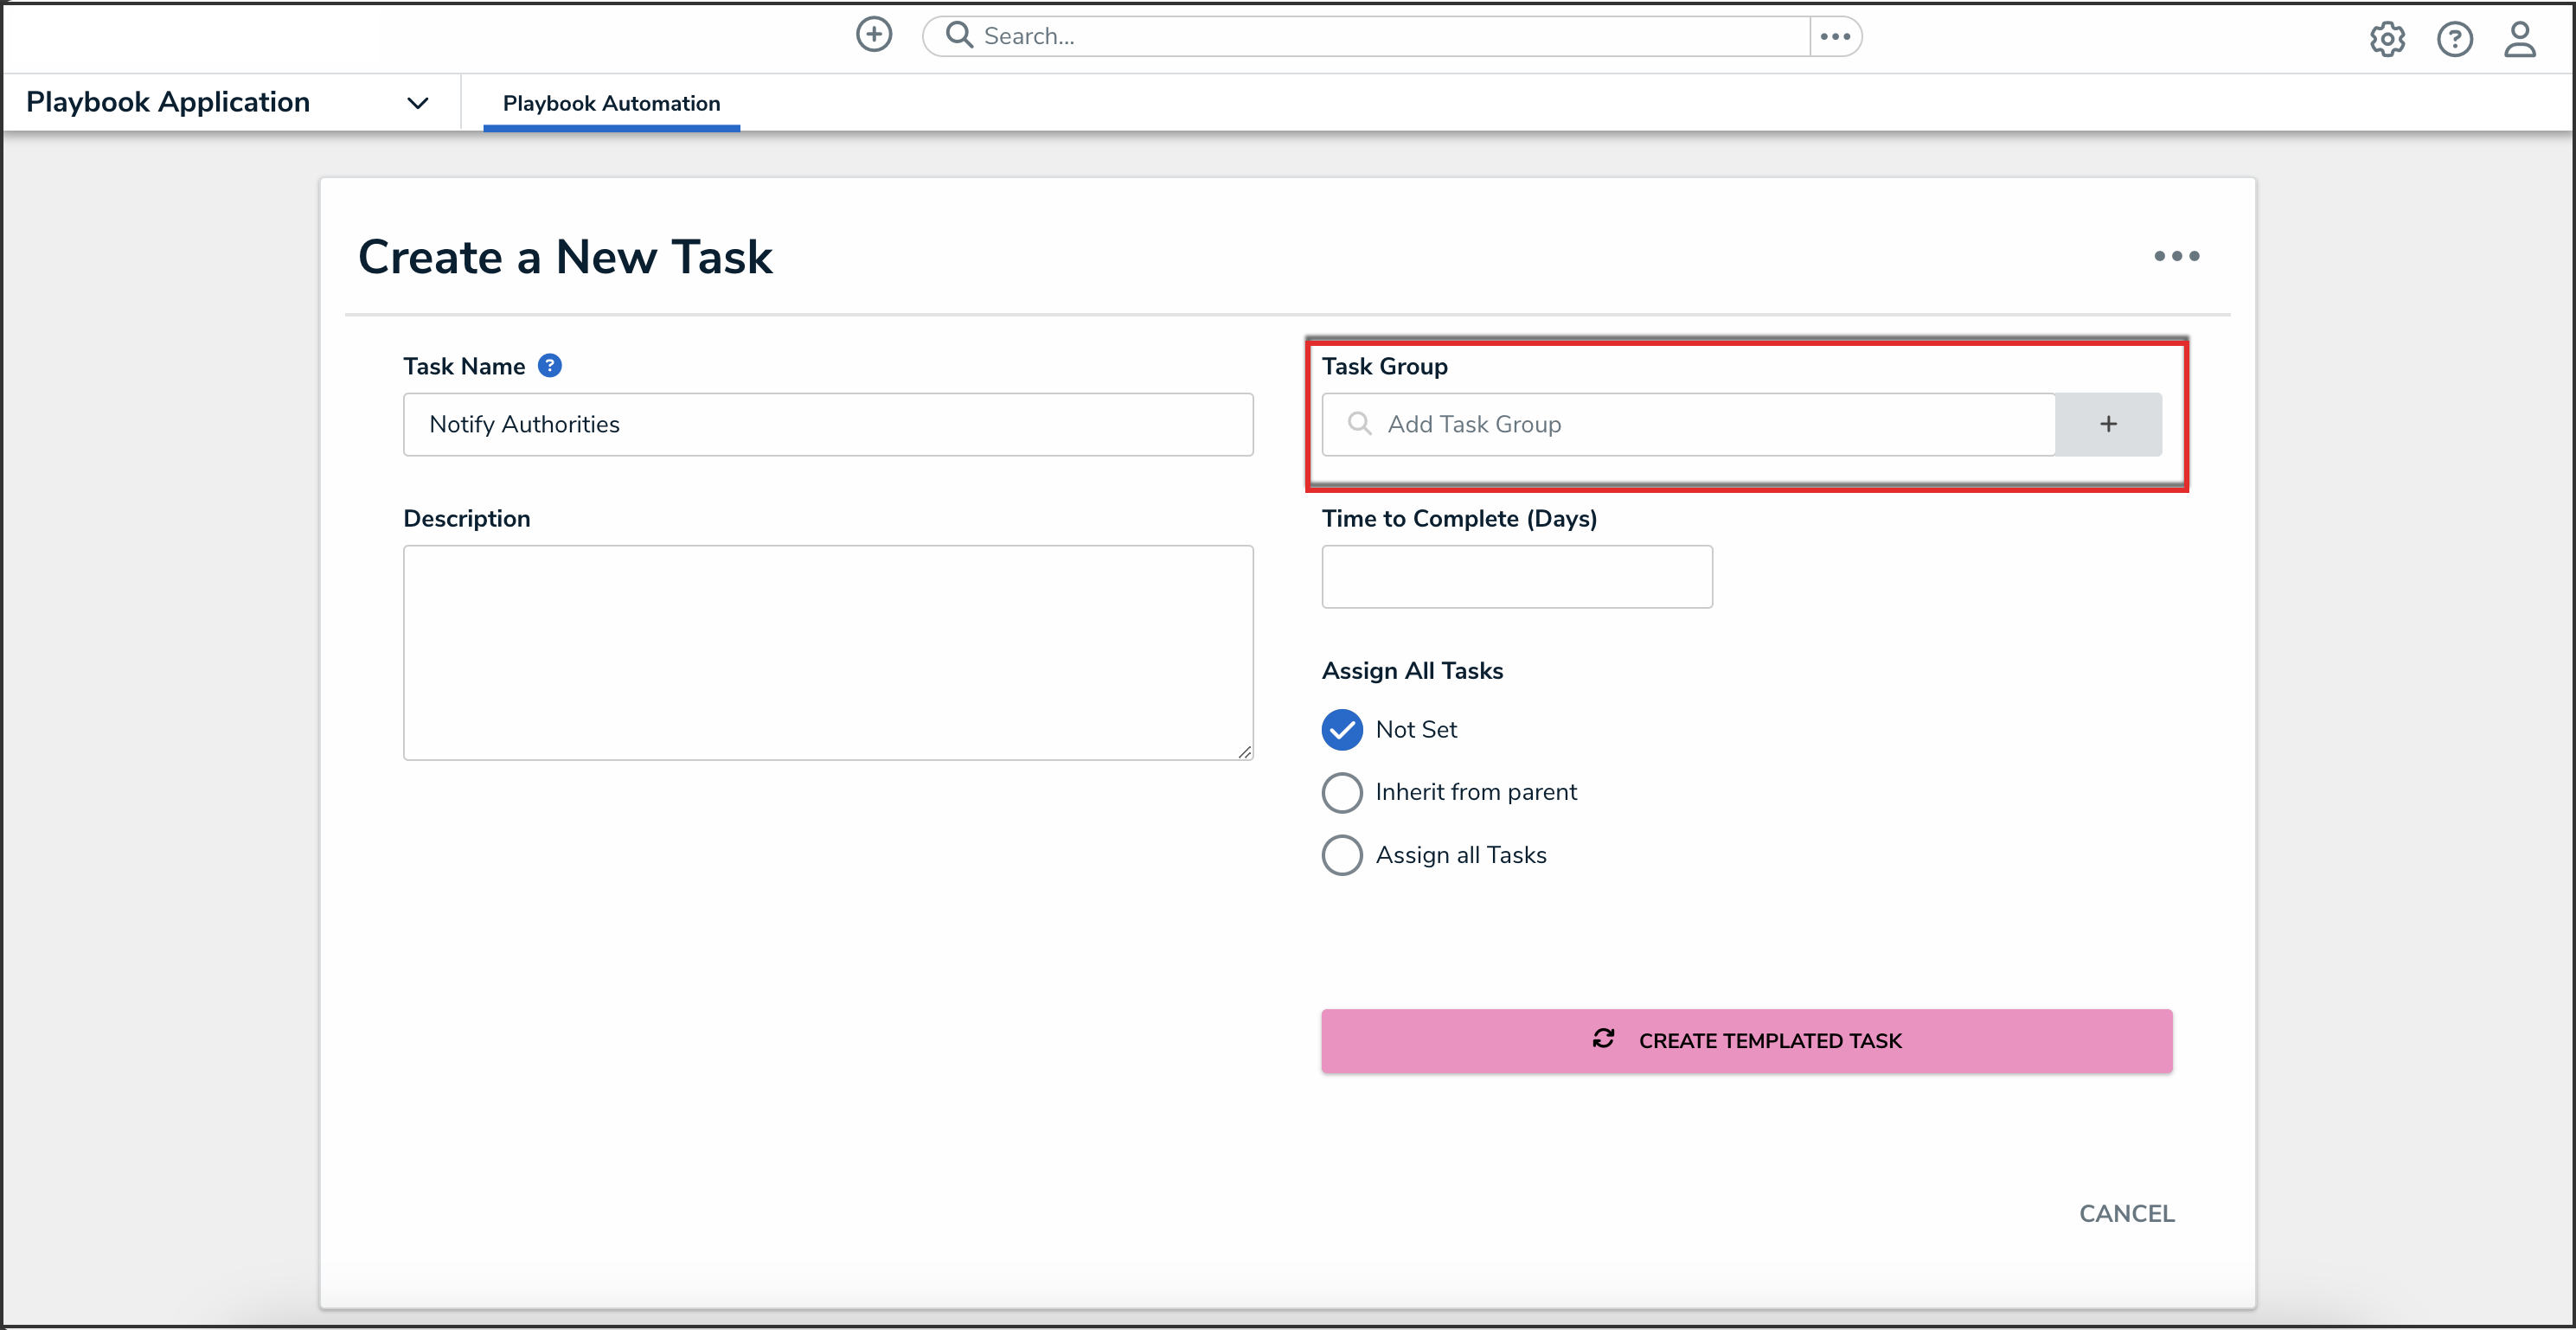Viewport: 2576px width, 1330px height.
Task: Expand the Playbook Application dropdown
Action: click(417, 103)
